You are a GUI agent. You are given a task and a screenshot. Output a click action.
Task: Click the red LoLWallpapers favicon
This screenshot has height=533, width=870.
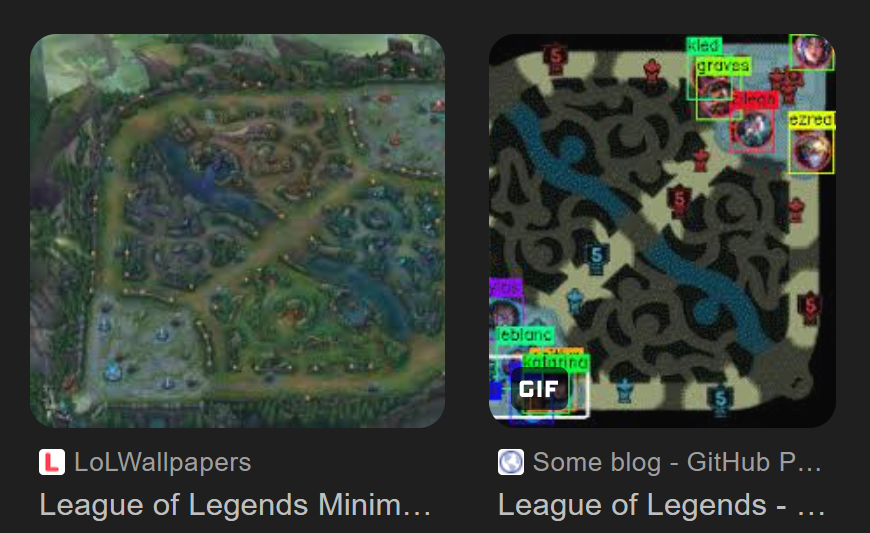52,462
